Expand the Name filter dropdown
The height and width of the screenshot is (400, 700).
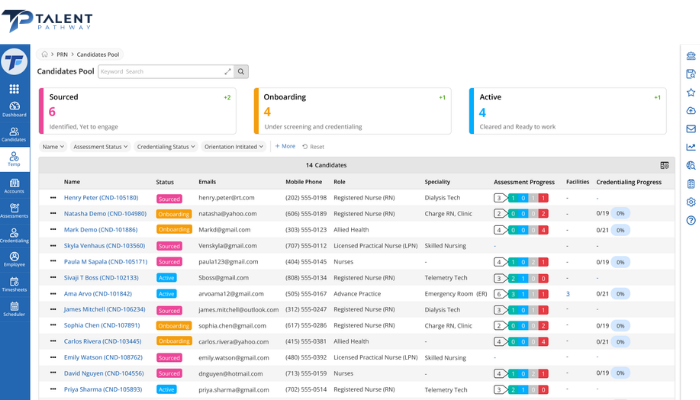click(x=53, y=146)
